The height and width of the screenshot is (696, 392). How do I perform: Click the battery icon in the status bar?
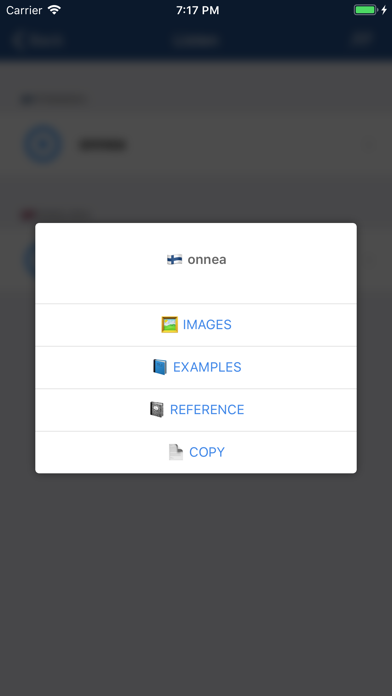pos(365,10)
